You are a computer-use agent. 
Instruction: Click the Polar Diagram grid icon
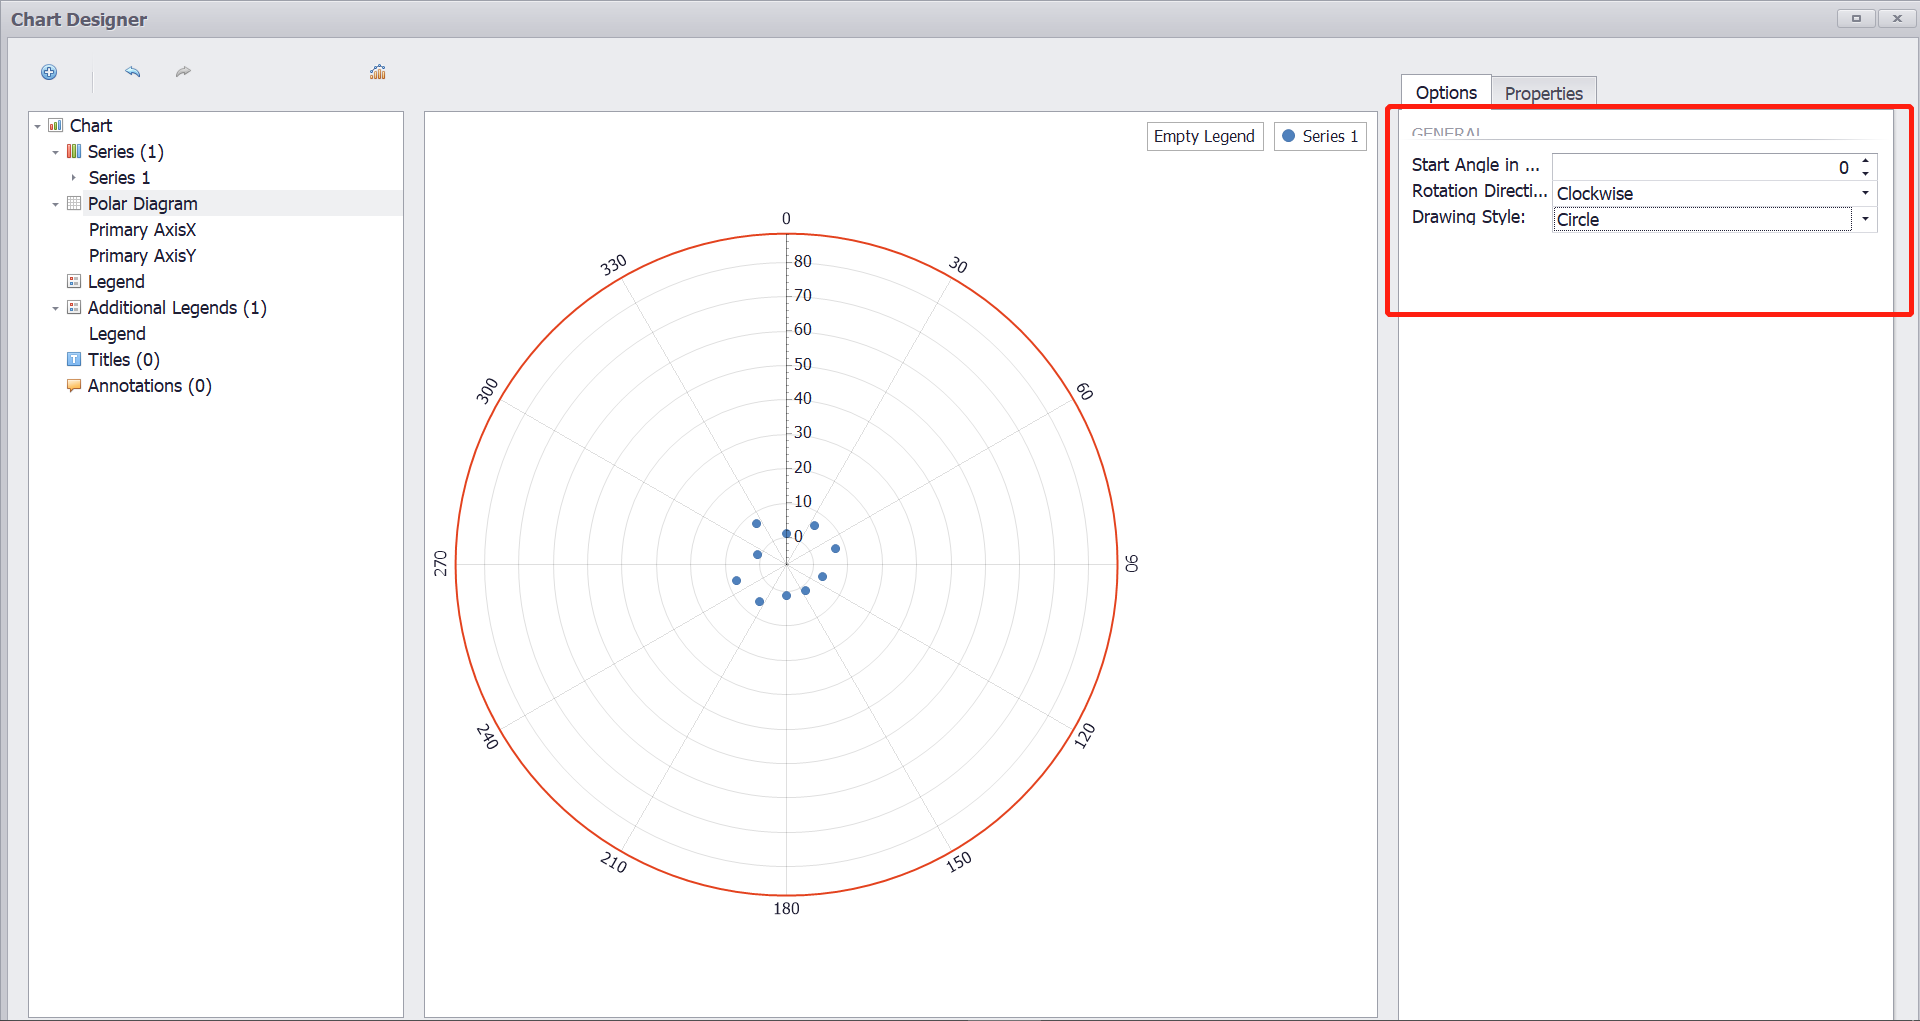click(x=74, y=203)
